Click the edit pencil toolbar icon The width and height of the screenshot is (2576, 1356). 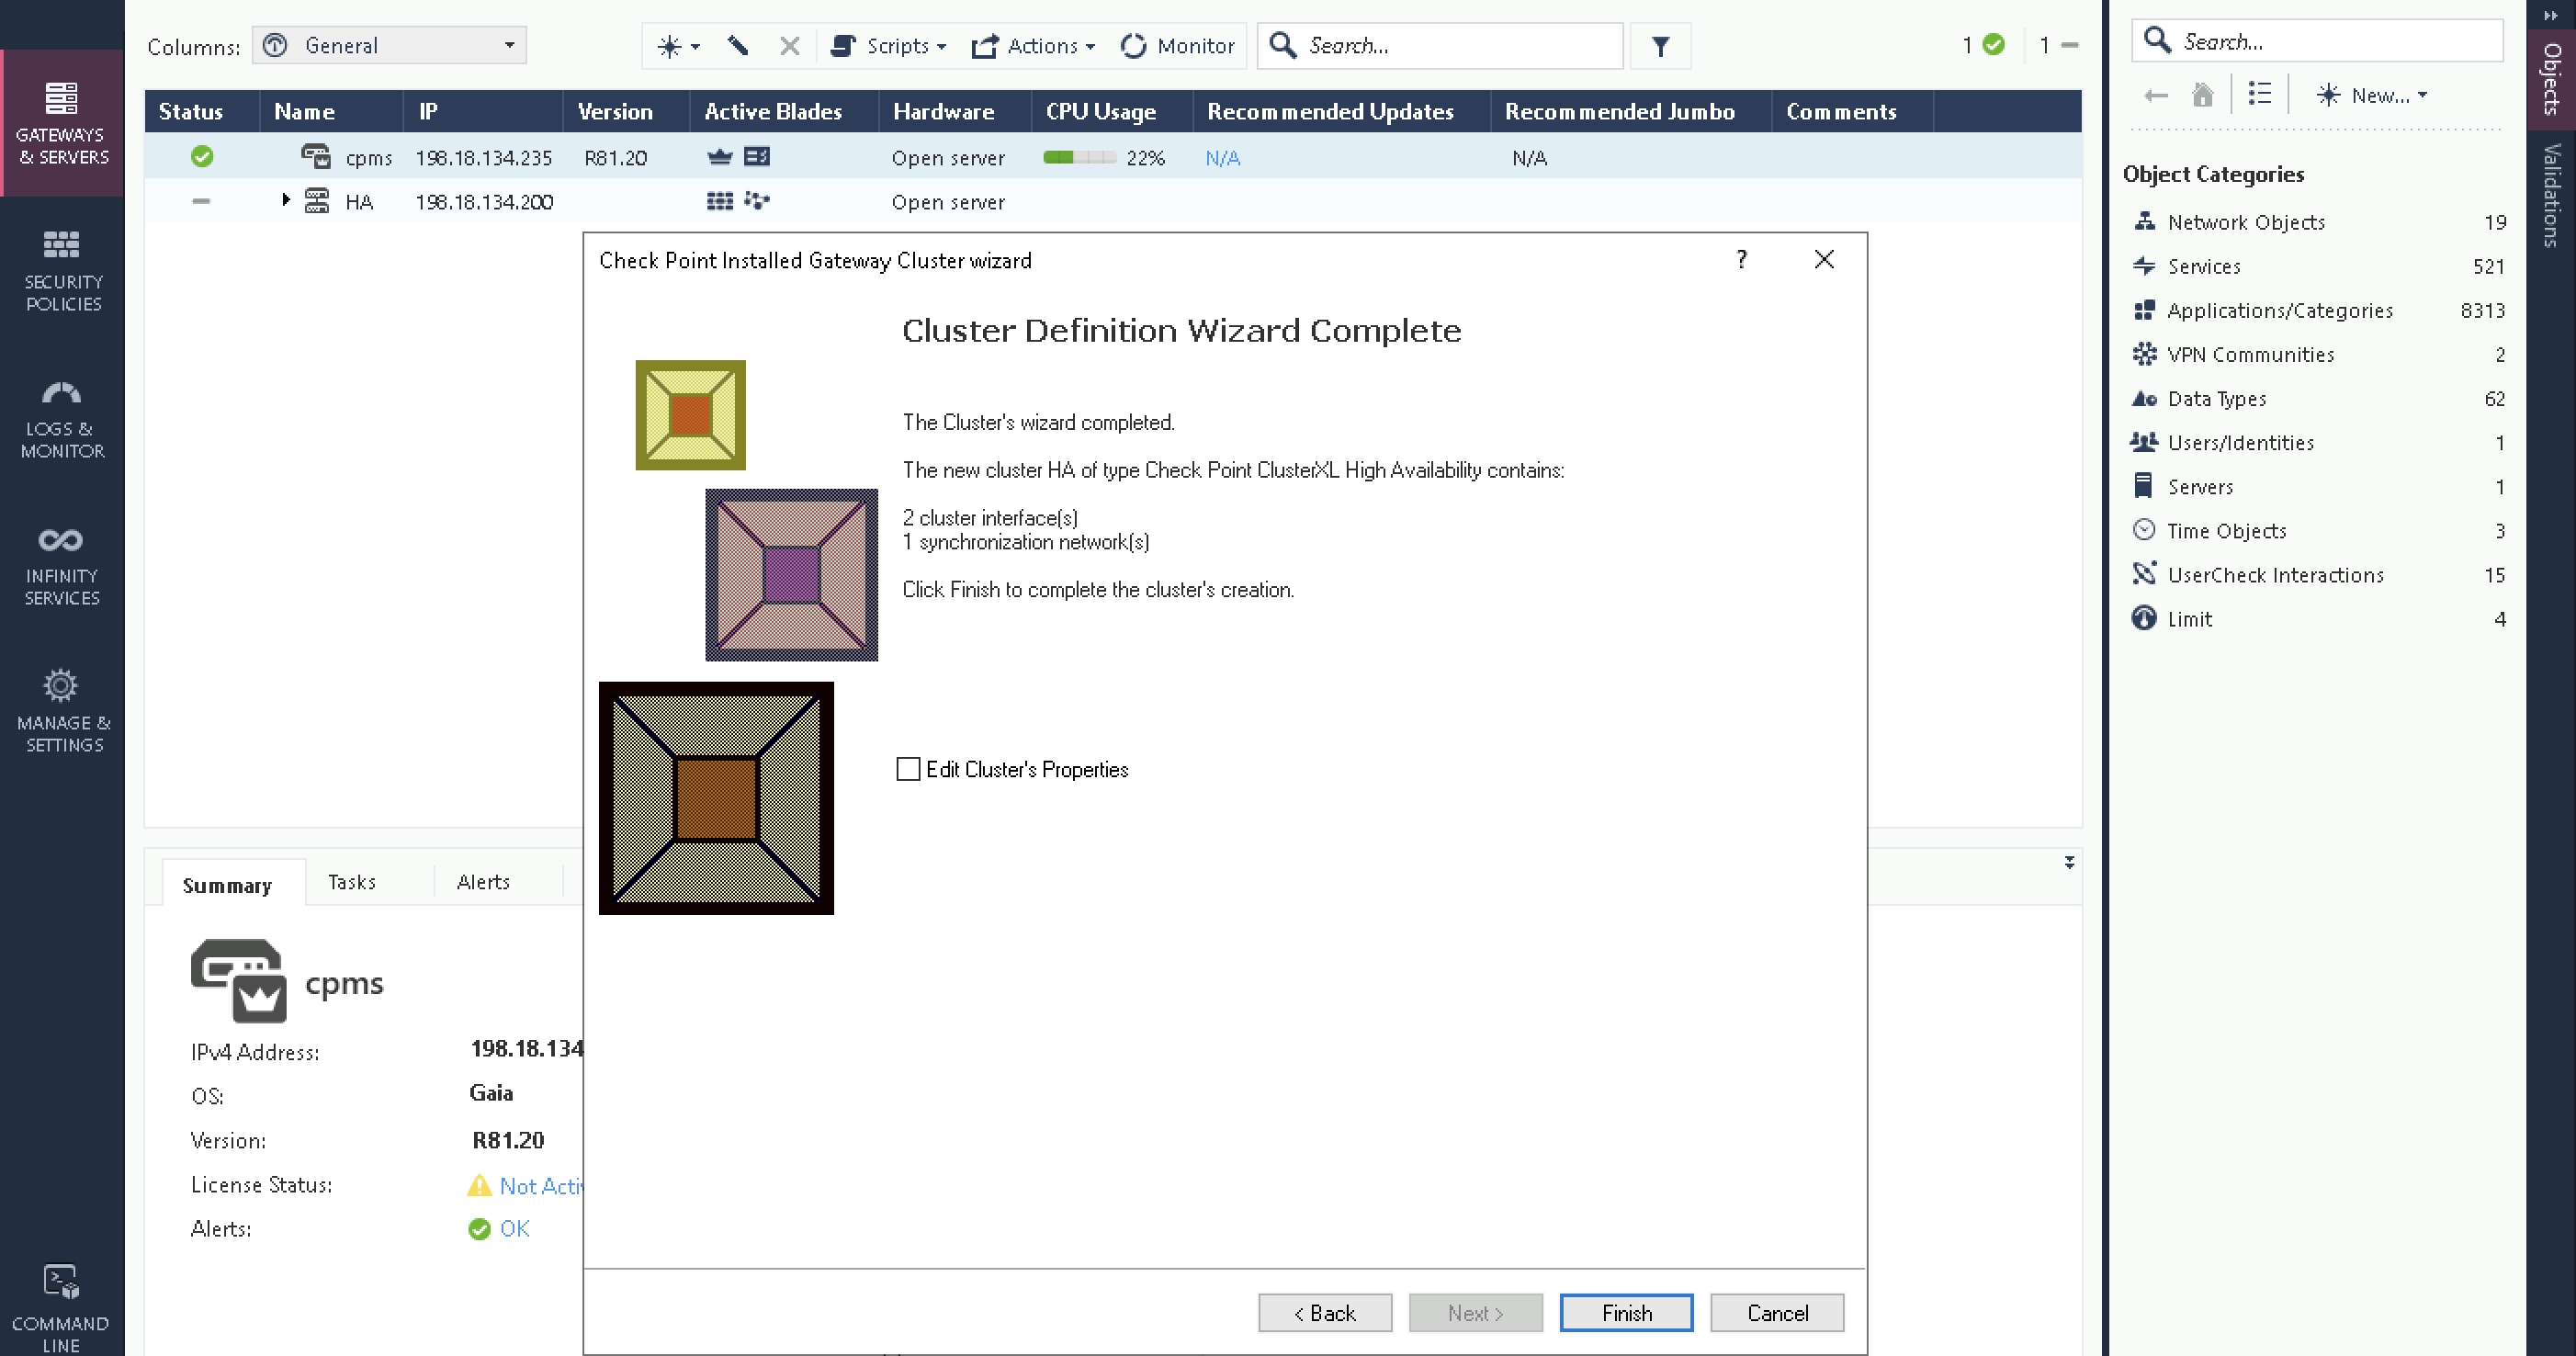click(738, 46)
